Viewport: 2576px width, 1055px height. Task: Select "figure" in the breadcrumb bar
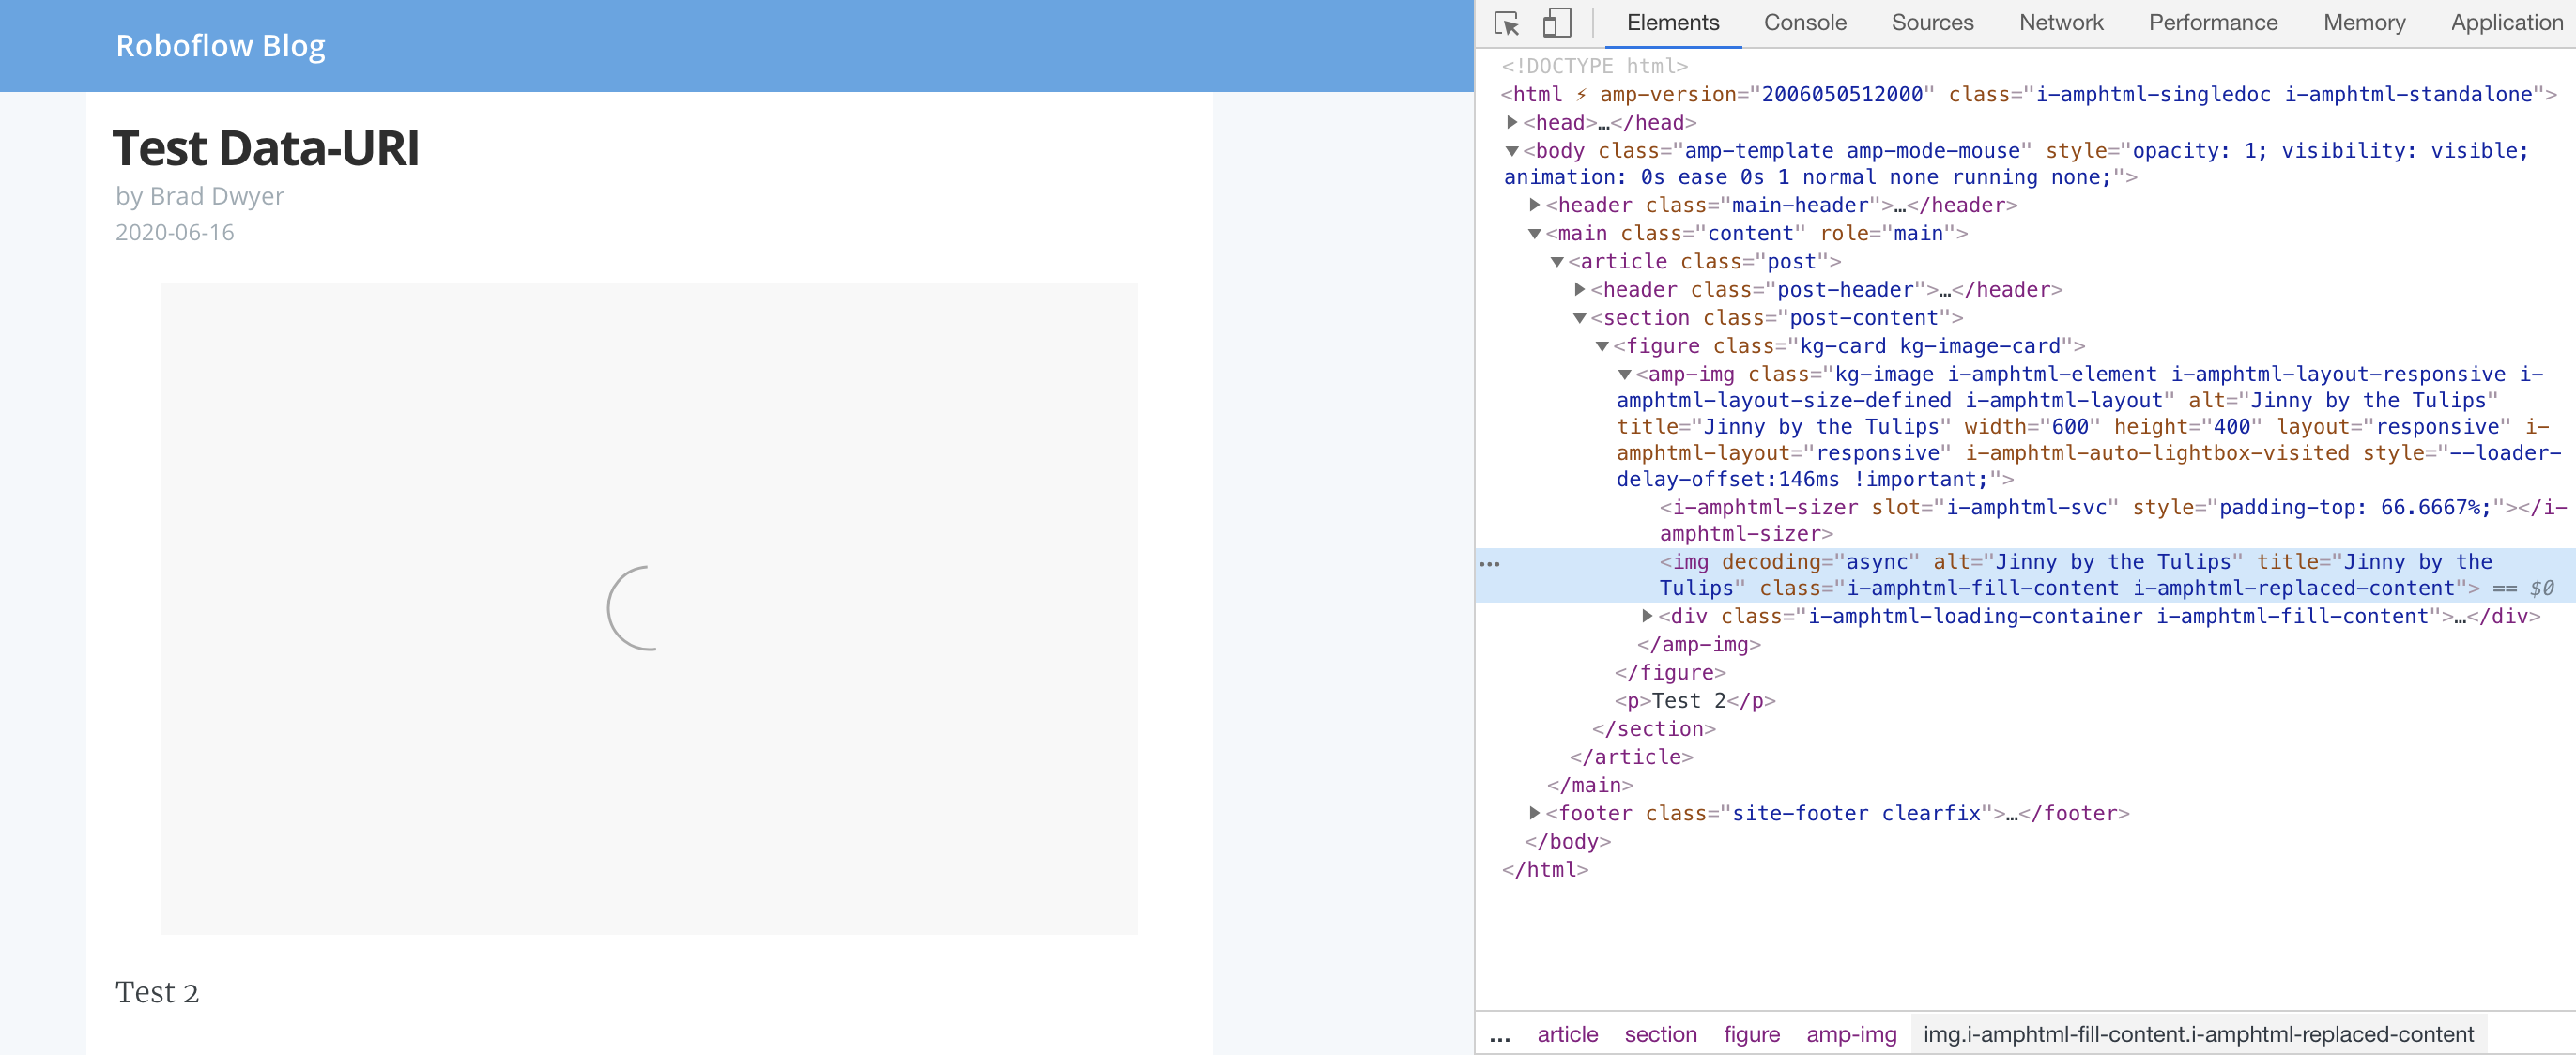(x=1751, y=1035)
